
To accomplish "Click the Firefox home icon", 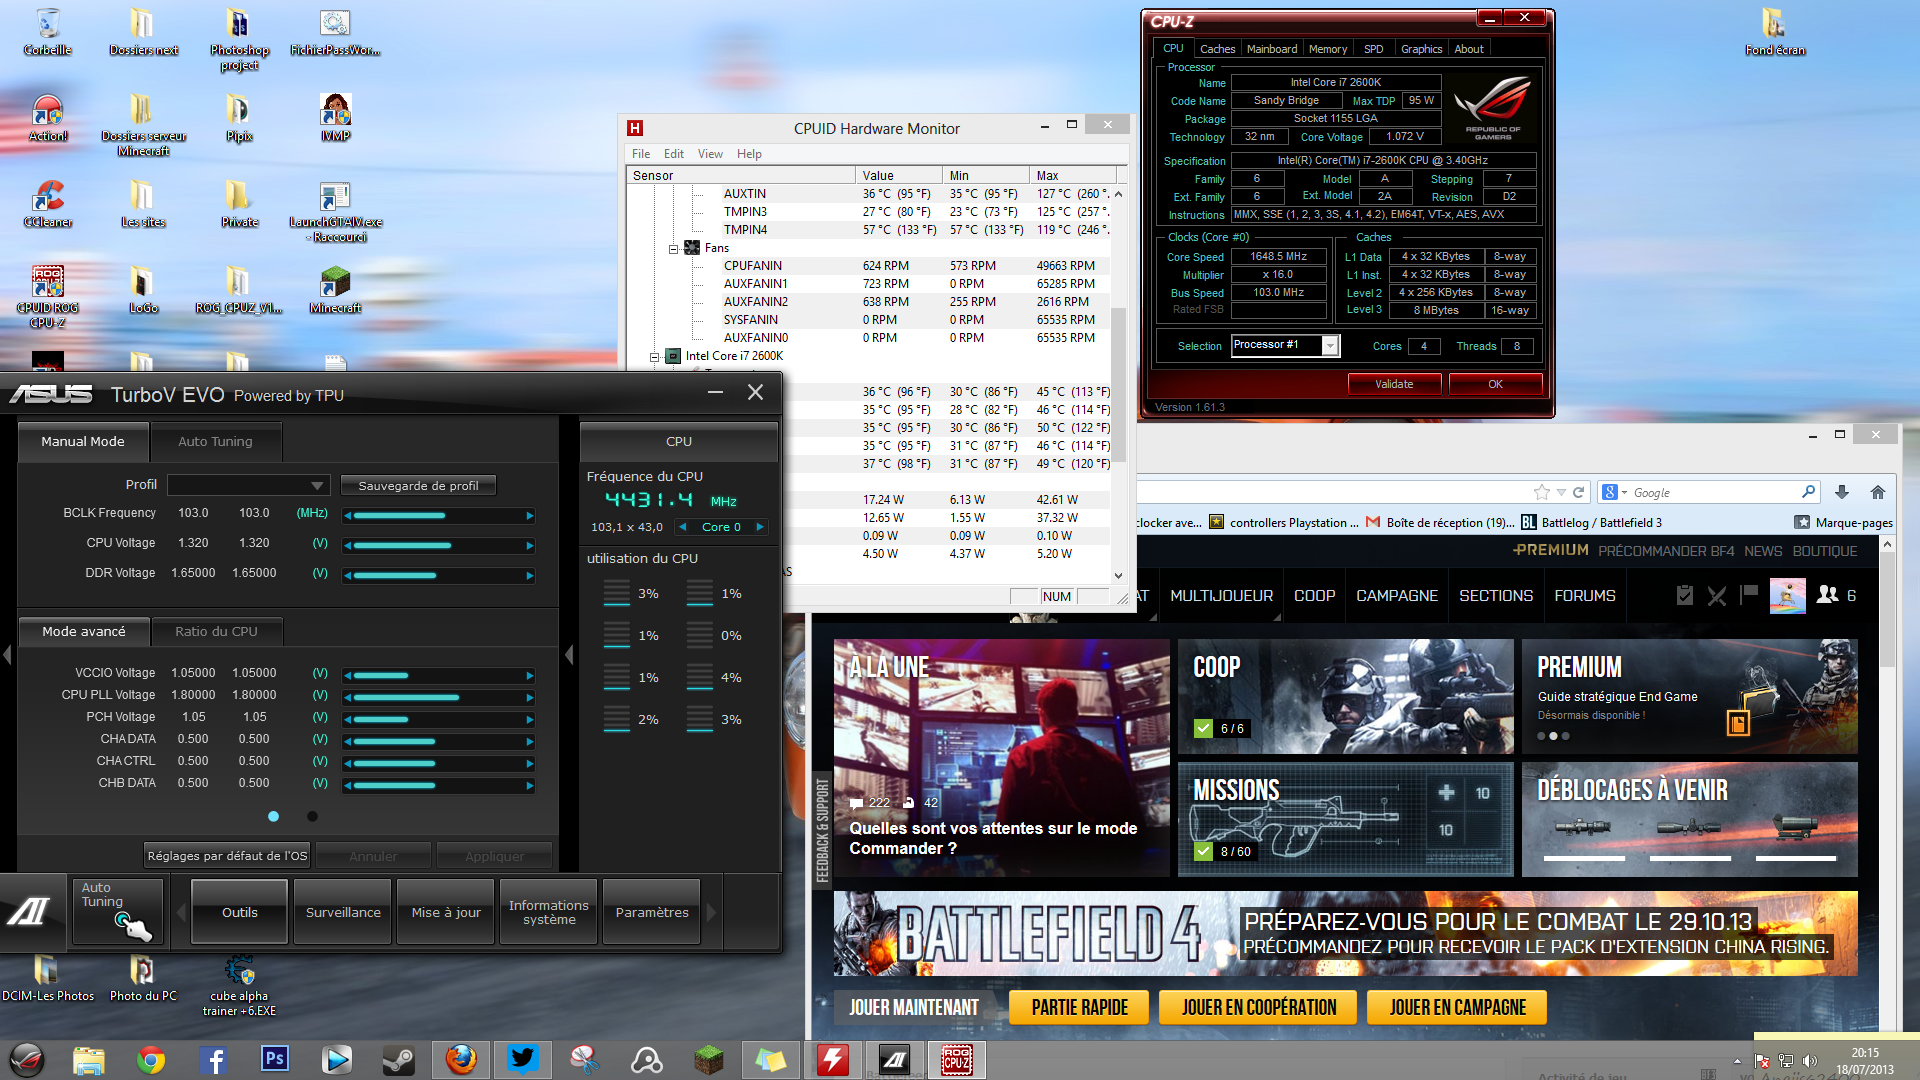I will 1877,492.
